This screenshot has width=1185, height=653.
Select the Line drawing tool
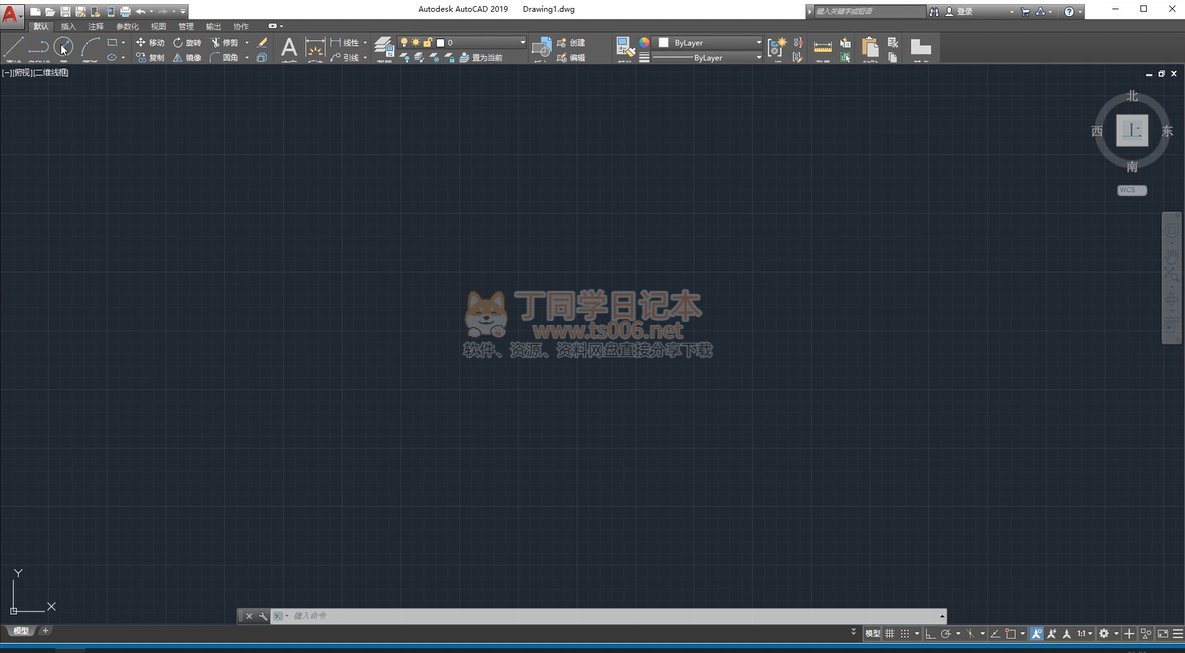click(13, 48)
